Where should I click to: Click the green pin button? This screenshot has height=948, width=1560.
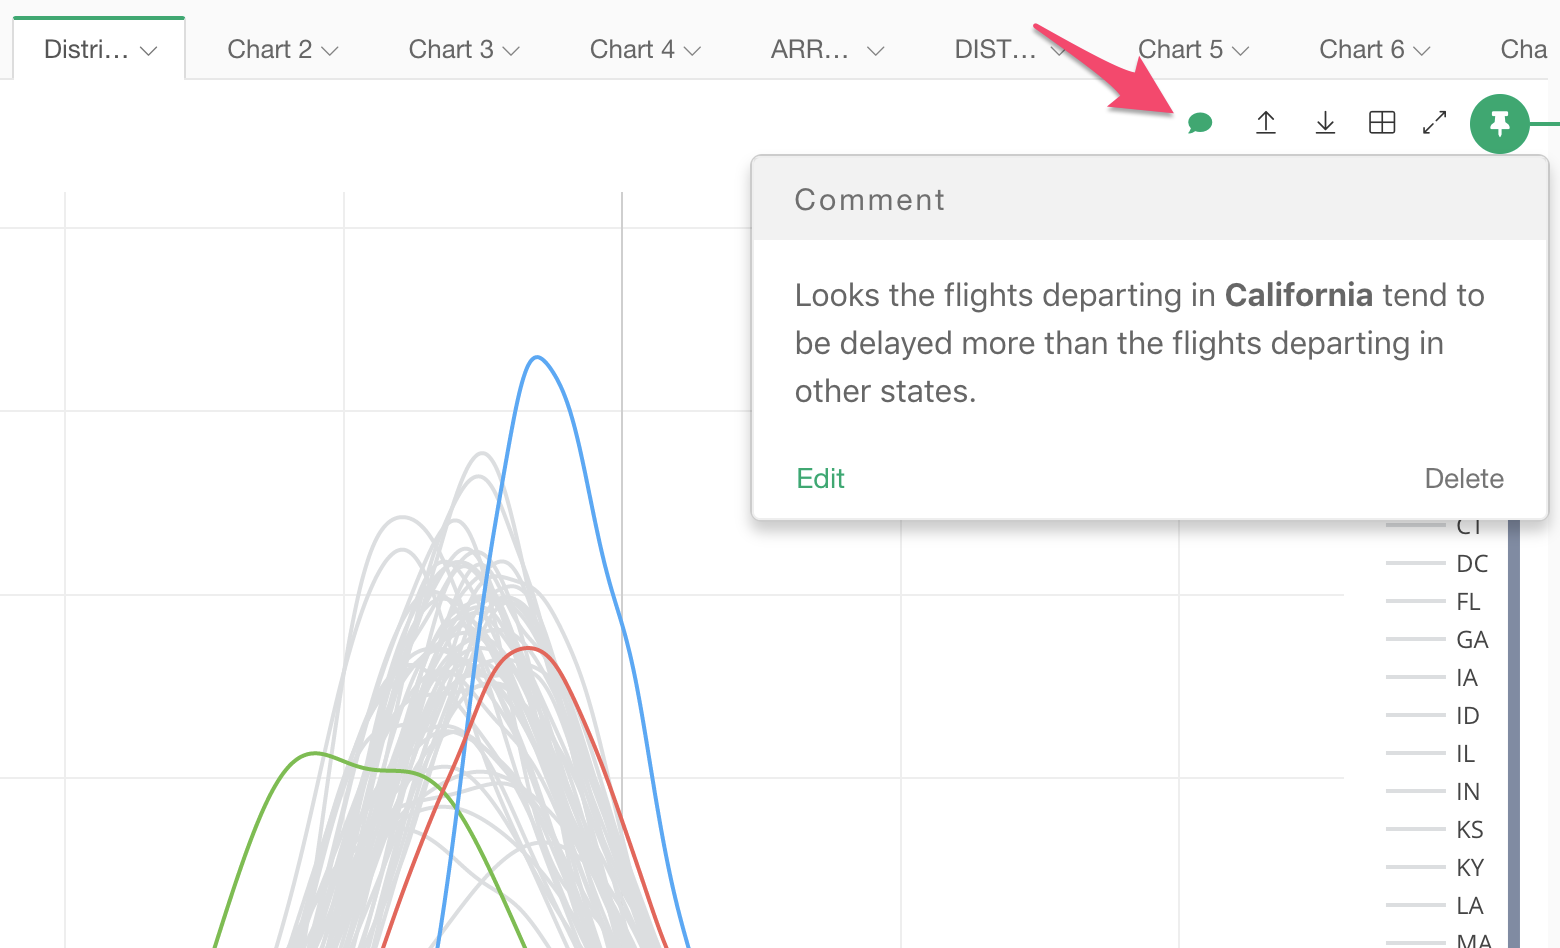(1499, 124)
